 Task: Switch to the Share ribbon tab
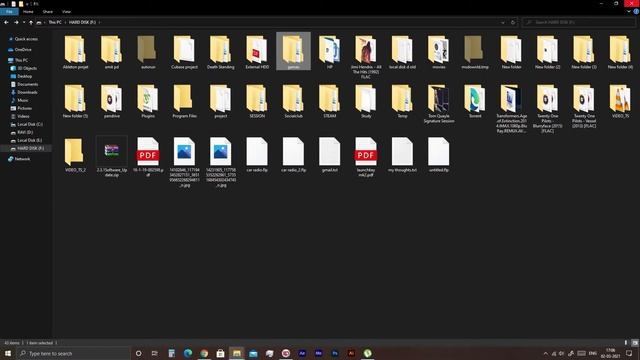(48, 11)
